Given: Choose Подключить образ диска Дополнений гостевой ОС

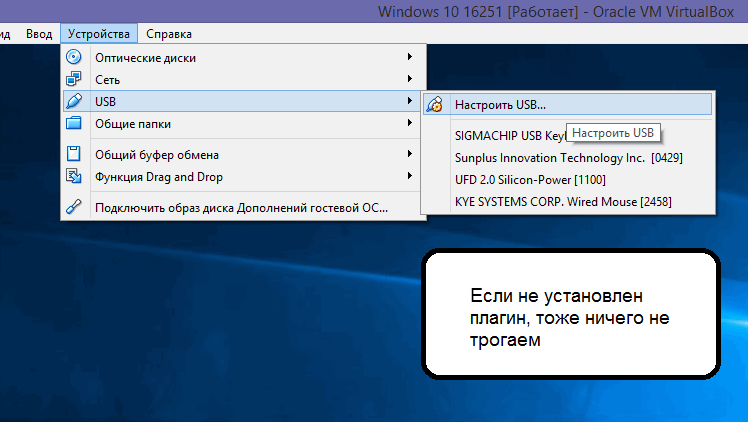Looking at the screenshot, I should pyautogui.click(x=243, y=207).
